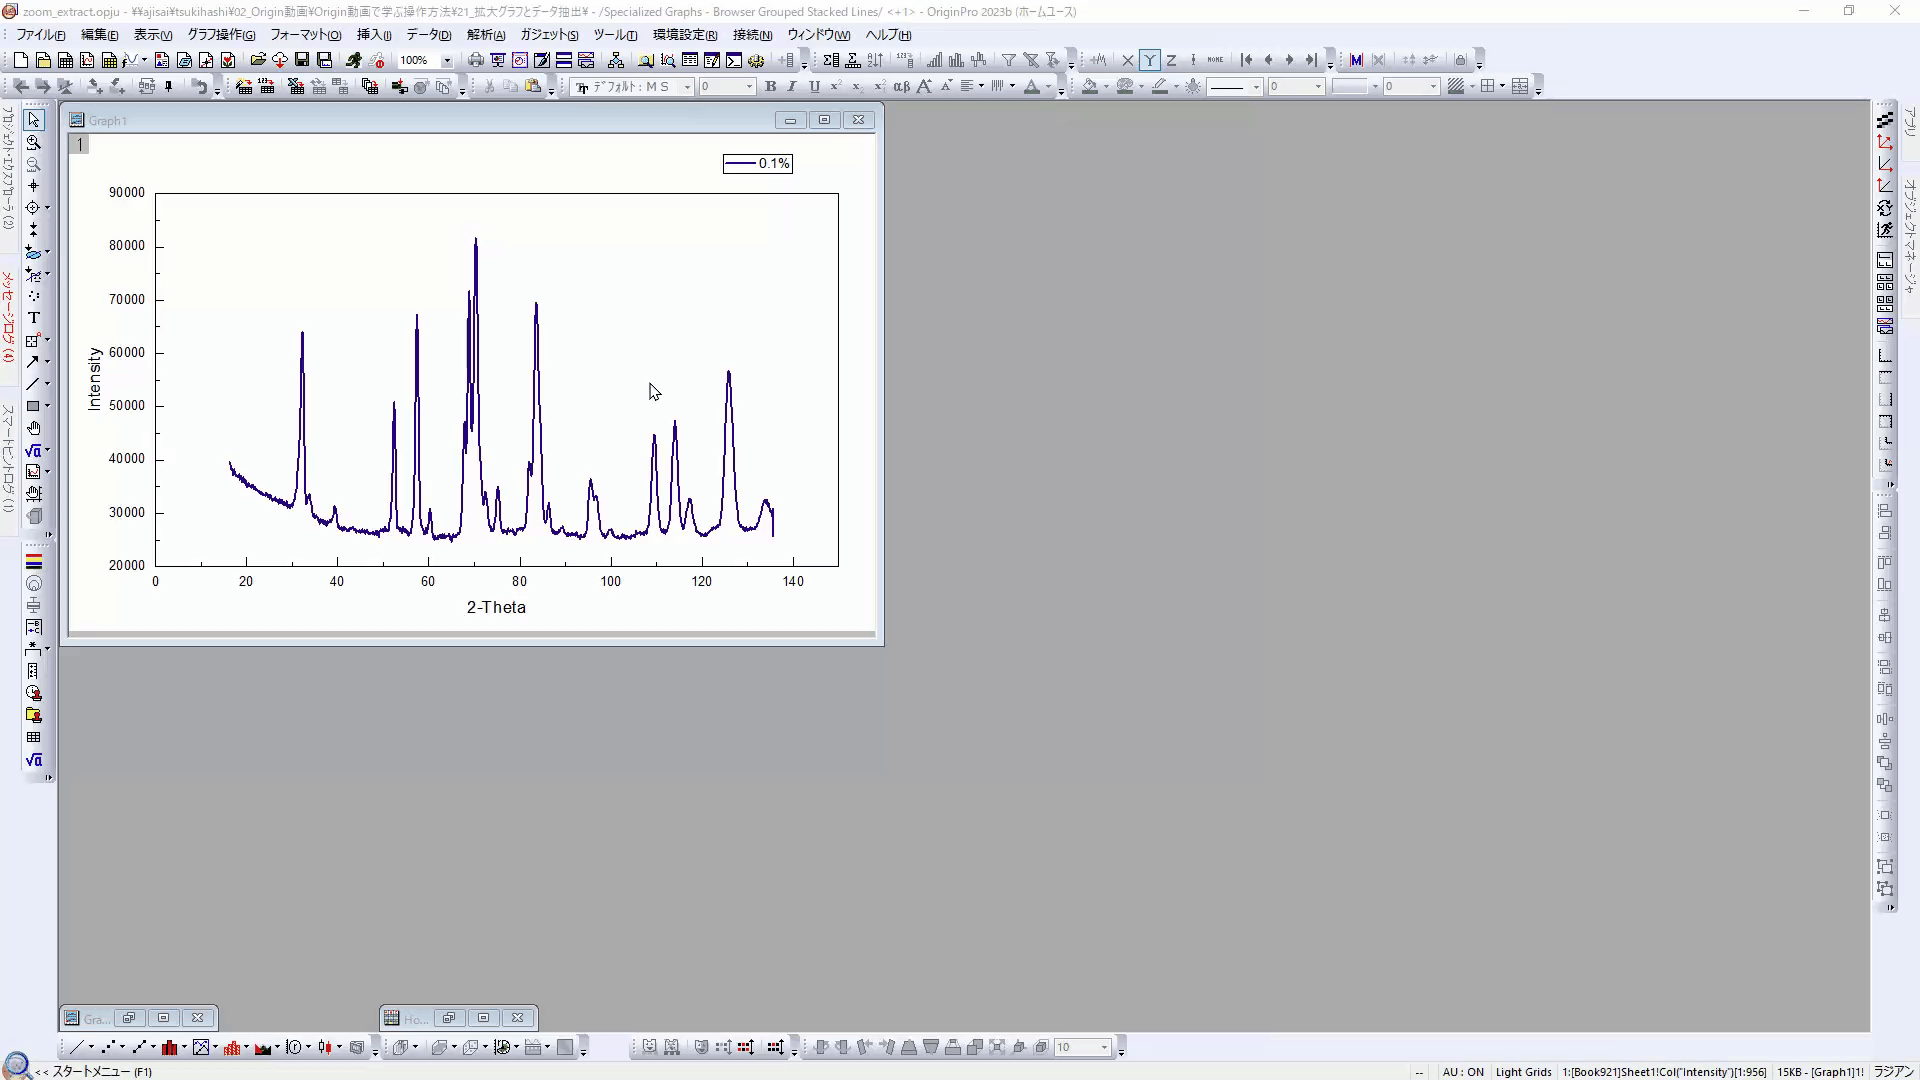Open the フォーマット menu
1920x1080 pixels.
(x=305, y=35)
